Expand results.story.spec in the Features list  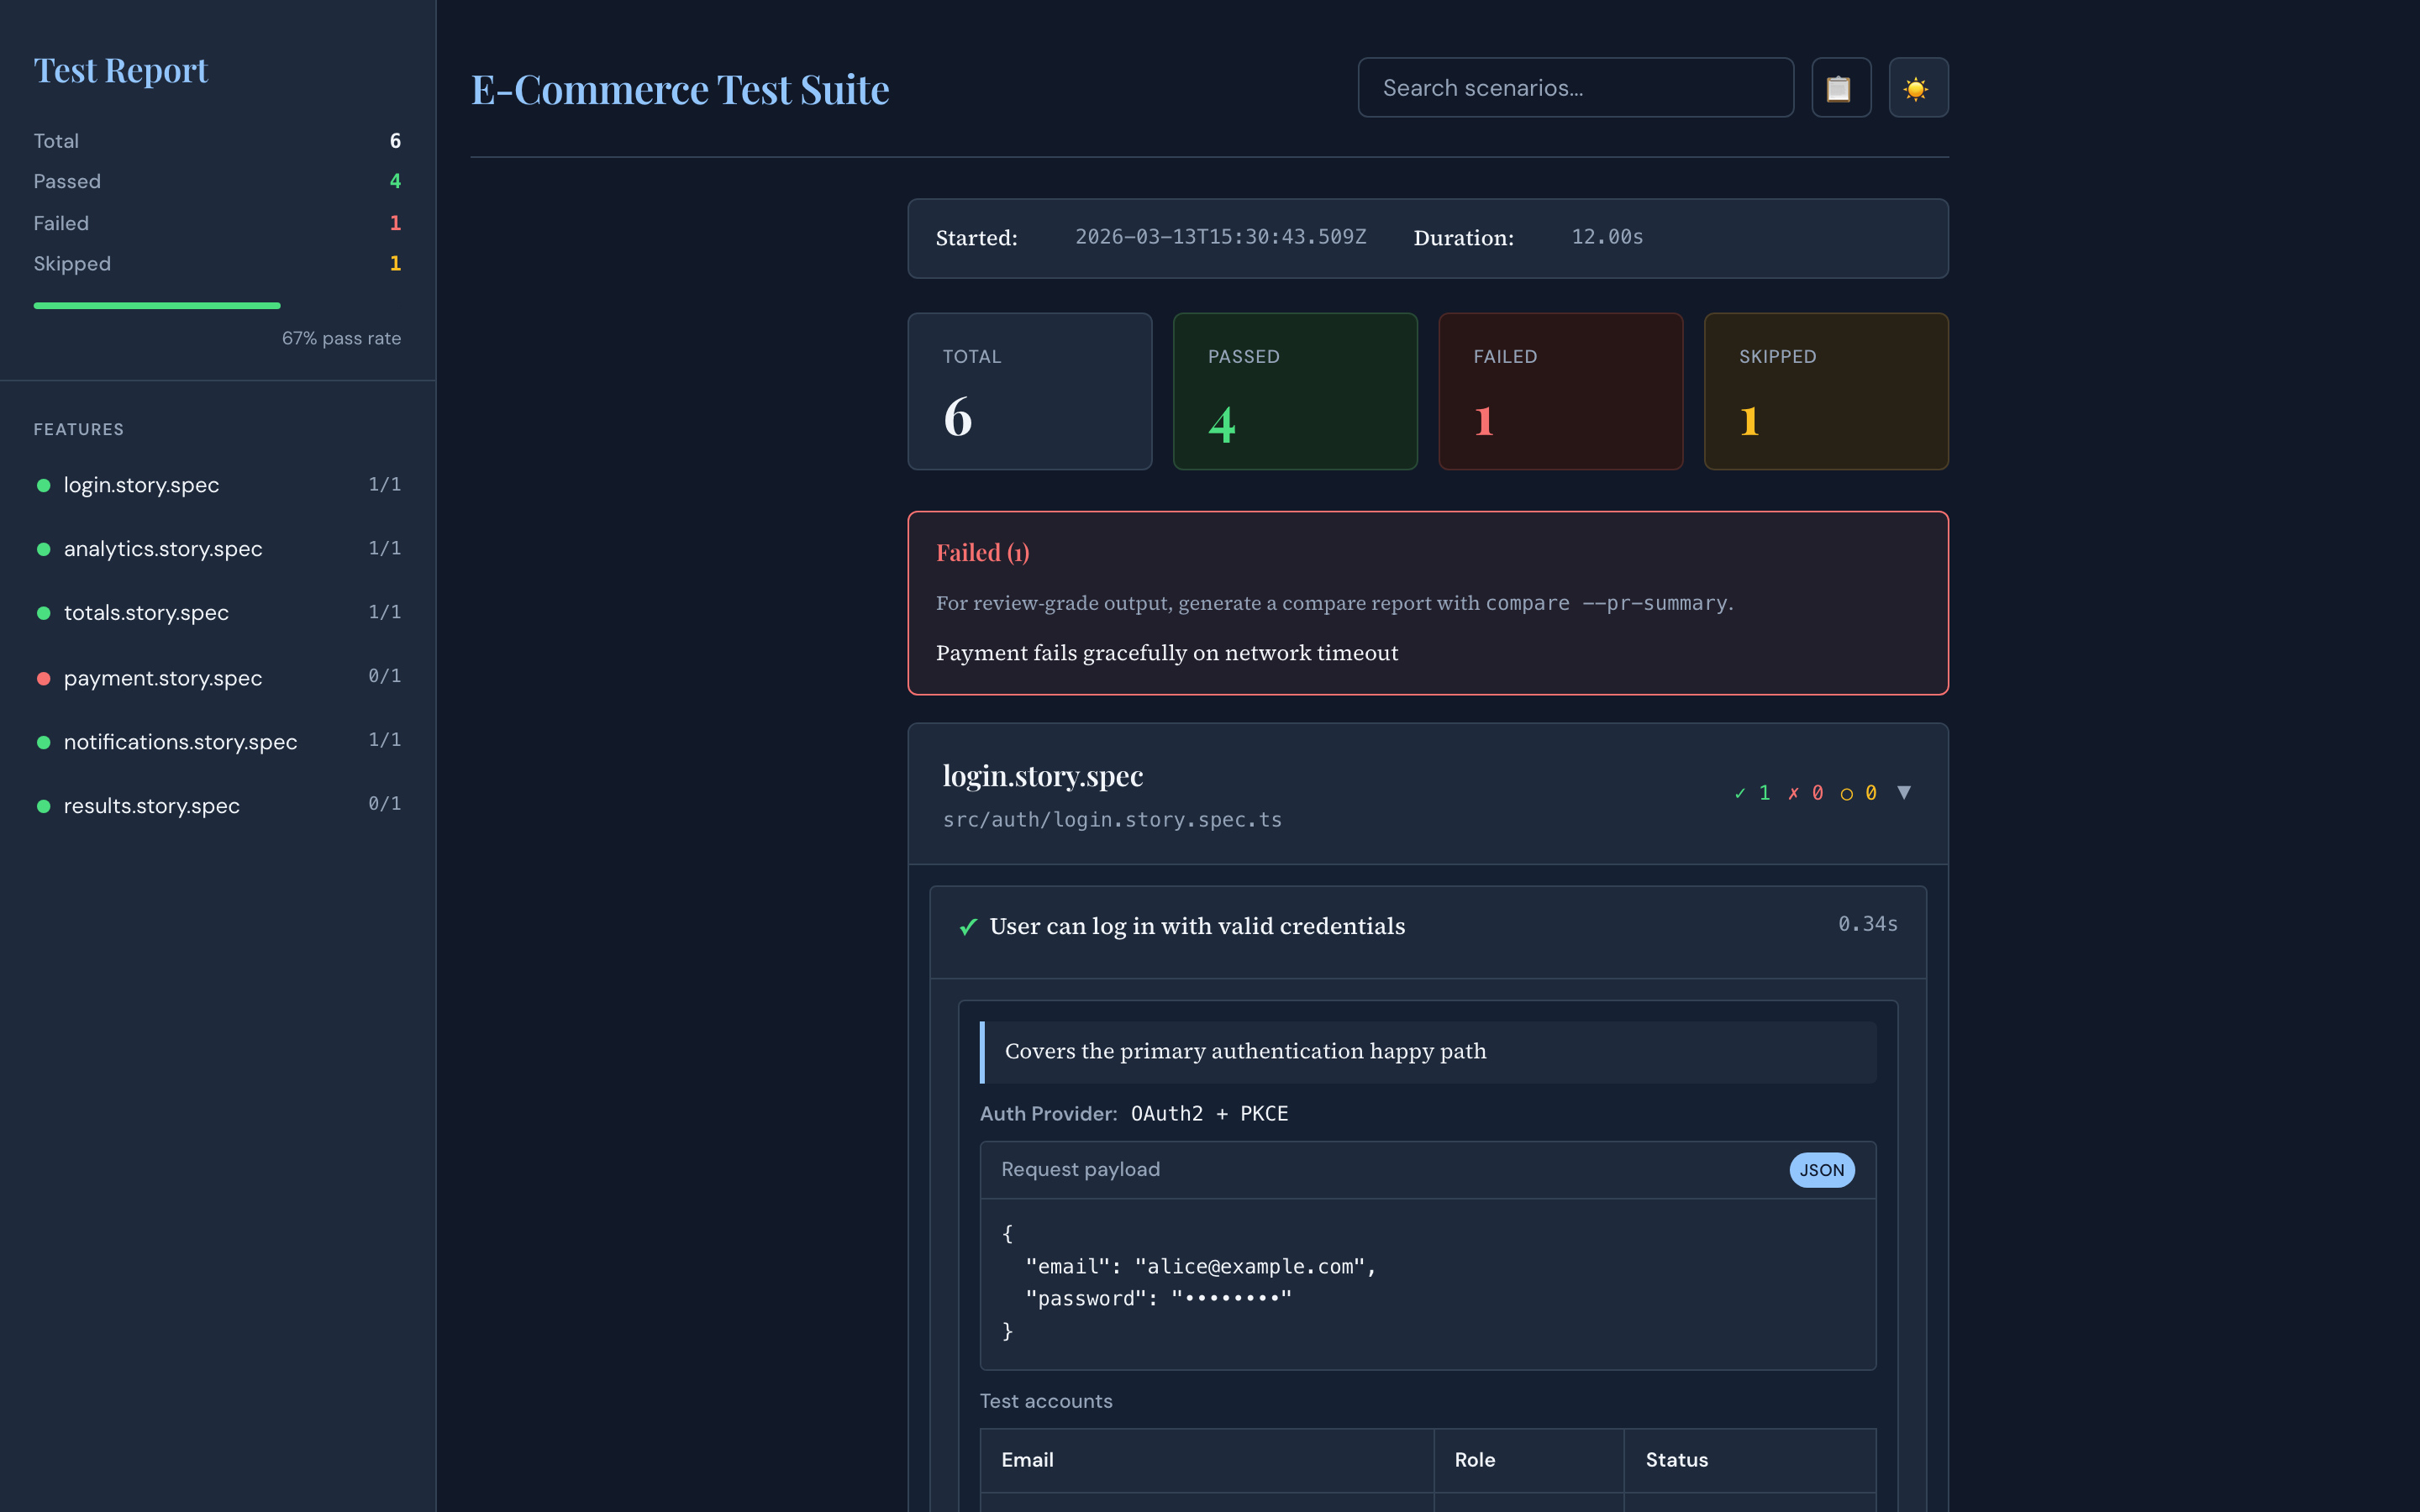click(x=151, y=805)
